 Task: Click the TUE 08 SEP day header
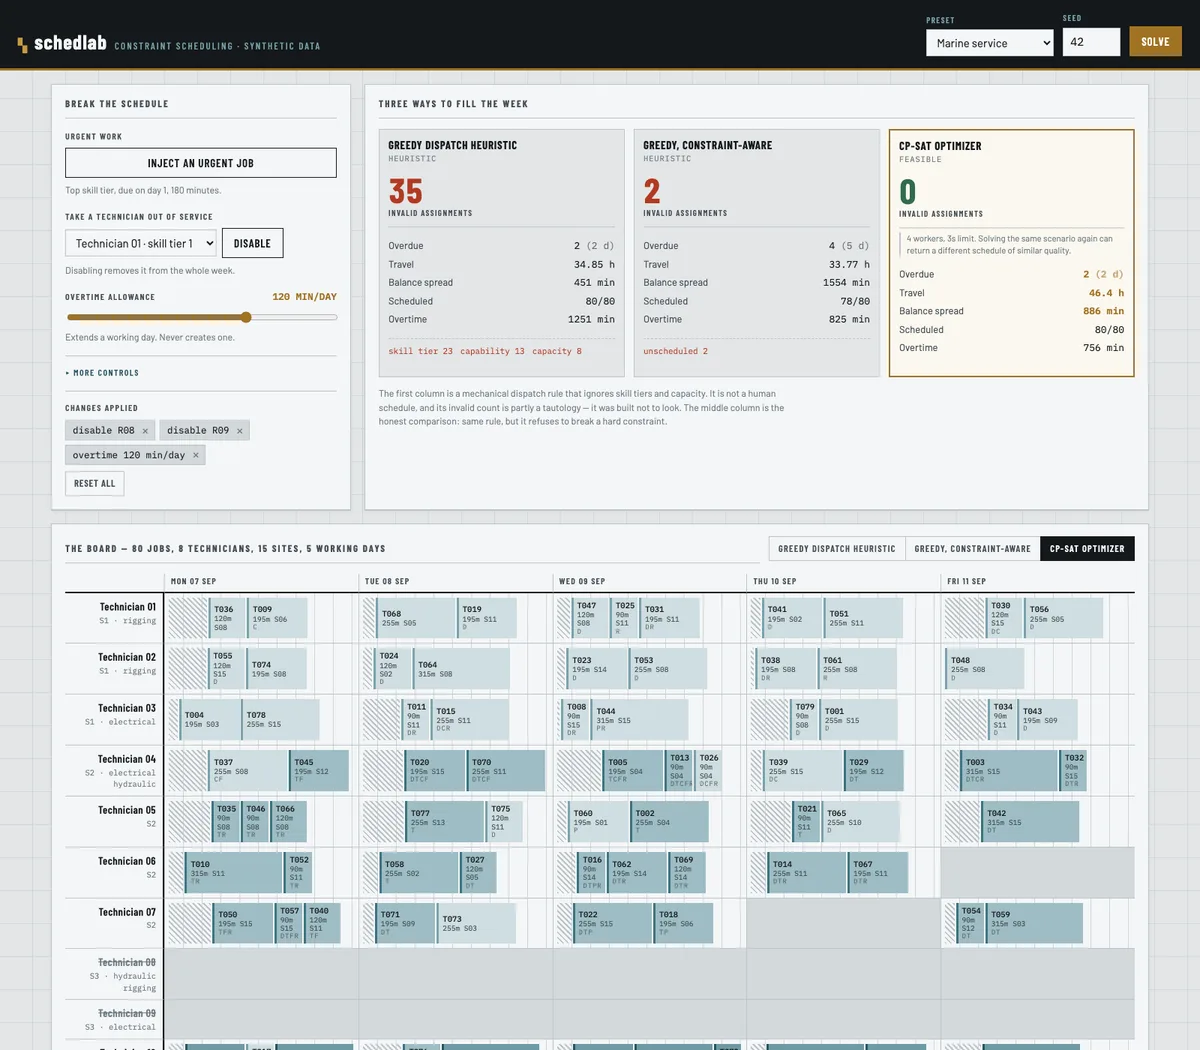[387, 581]
